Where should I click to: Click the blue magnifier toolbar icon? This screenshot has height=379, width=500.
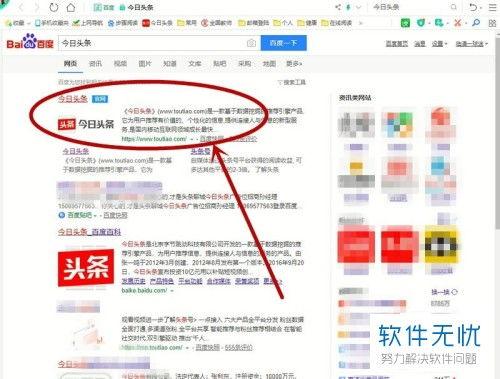[x=476, y=23]
